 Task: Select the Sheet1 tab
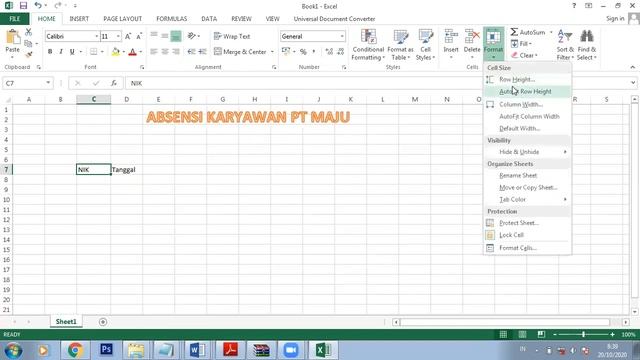[x=66, y=322]
